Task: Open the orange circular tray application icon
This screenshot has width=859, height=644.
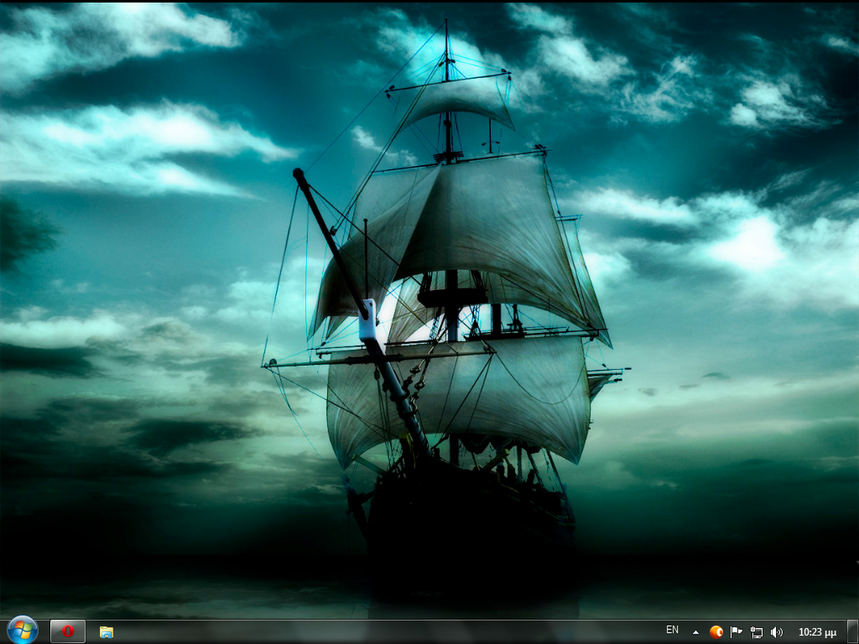Action: click(x=716, y=632)
